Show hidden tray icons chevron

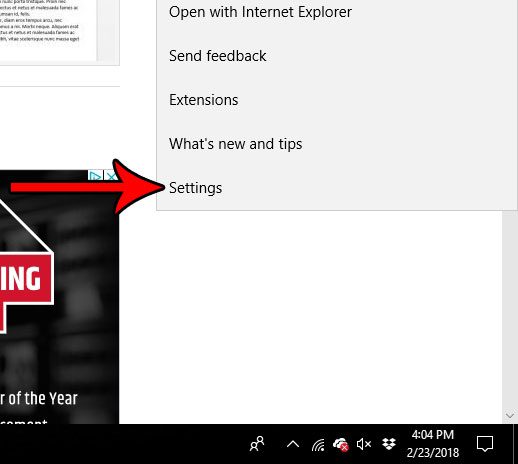tap(293, 444)
